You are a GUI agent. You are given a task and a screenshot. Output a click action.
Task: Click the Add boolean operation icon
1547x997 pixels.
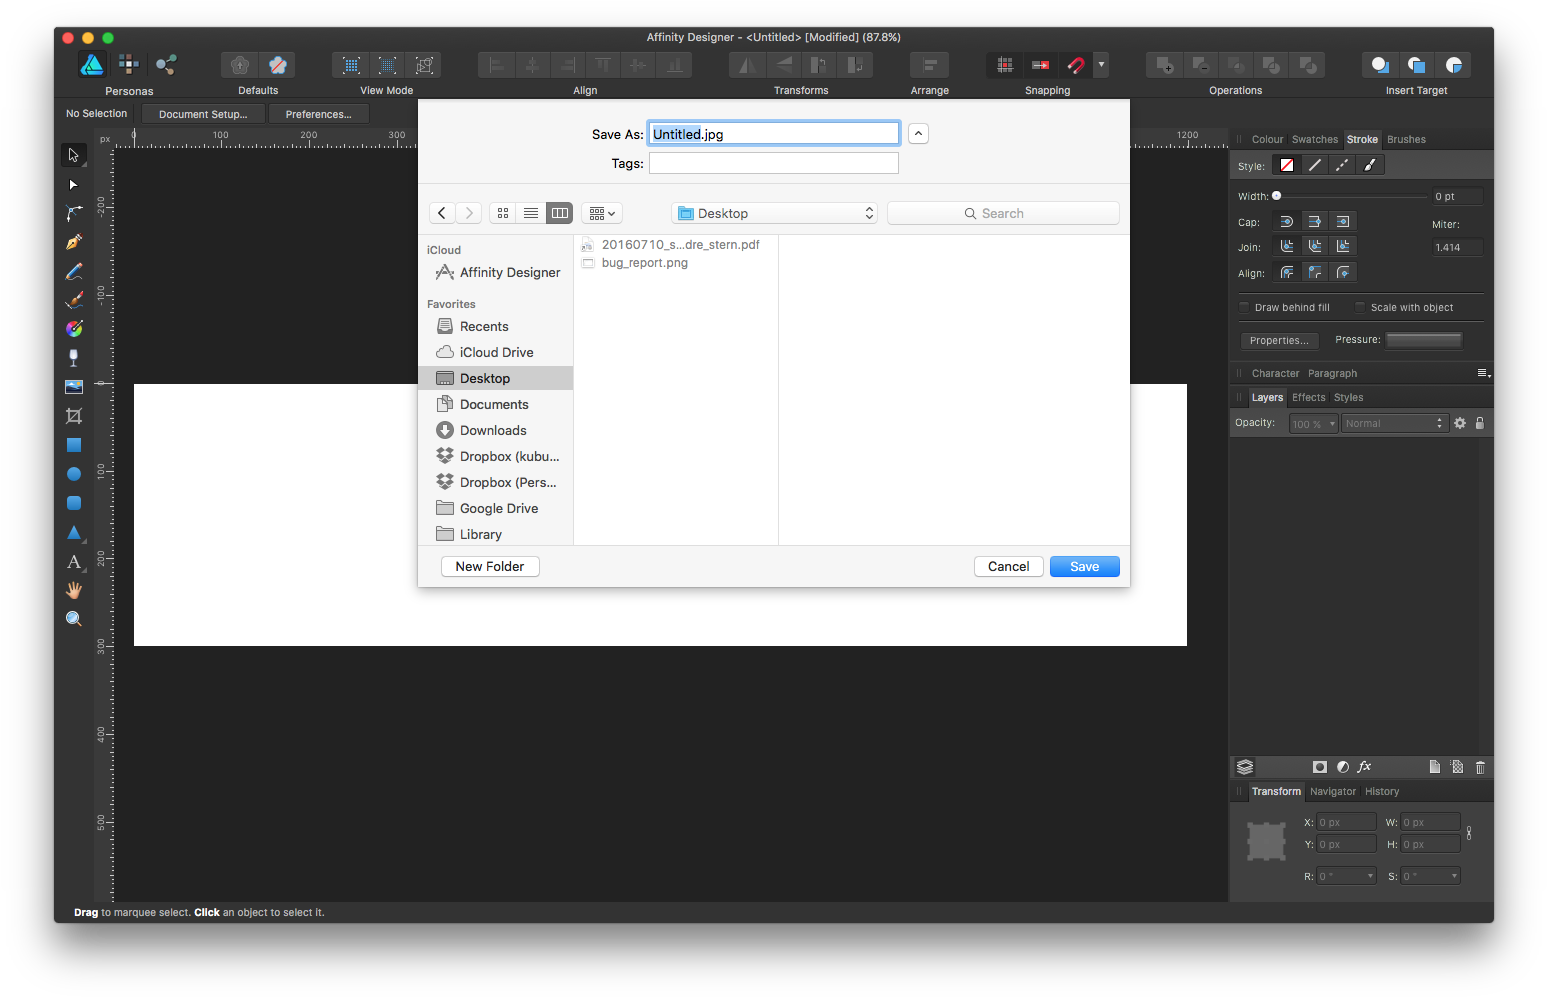pyautogui.click(x=1164, y=65)
